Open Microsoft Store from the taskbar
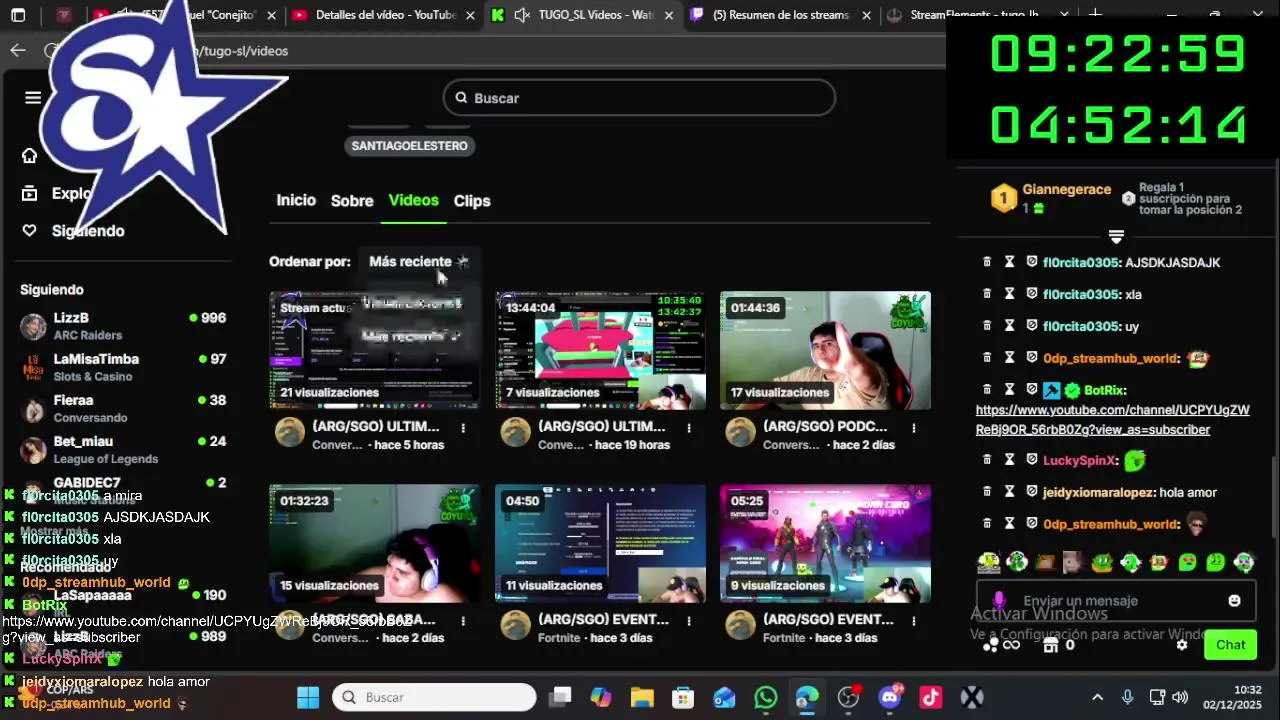 coord(683,697)
